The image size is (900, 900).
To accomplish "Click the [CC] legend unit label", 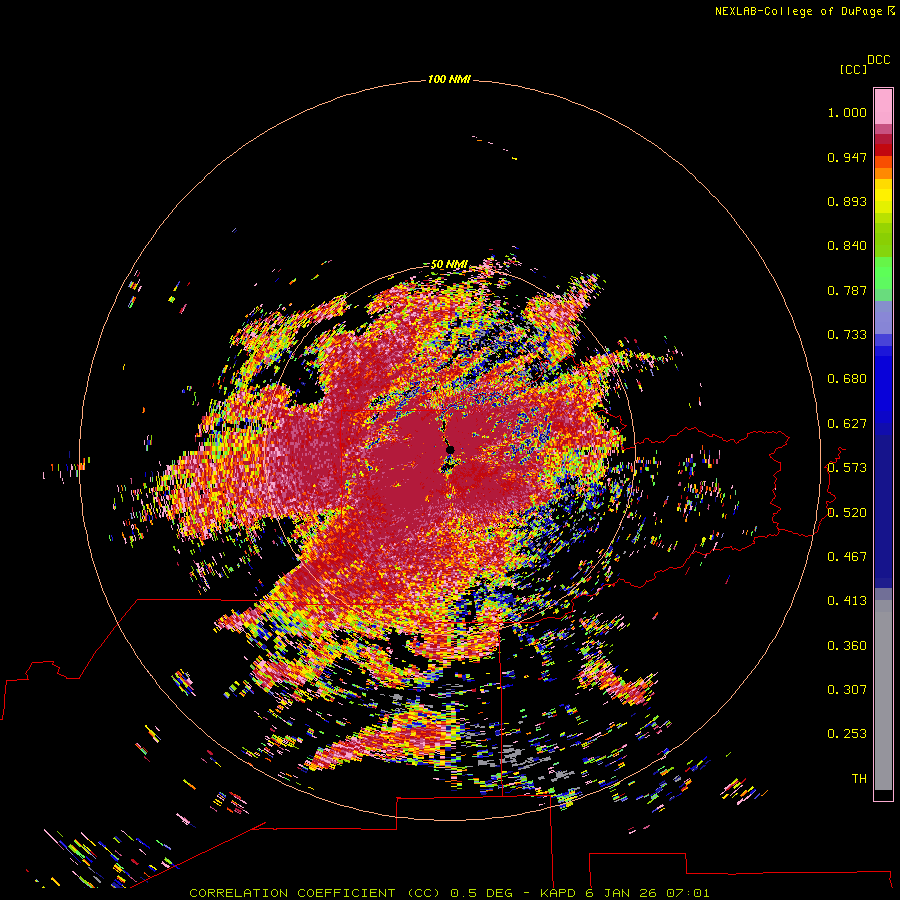I will click(853, 69).
